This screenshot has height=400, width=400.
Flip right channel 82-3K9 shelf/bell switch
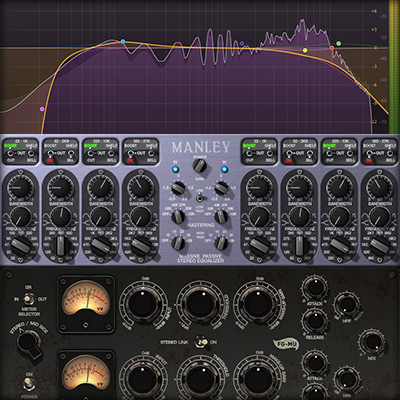(x=309, y=153)
